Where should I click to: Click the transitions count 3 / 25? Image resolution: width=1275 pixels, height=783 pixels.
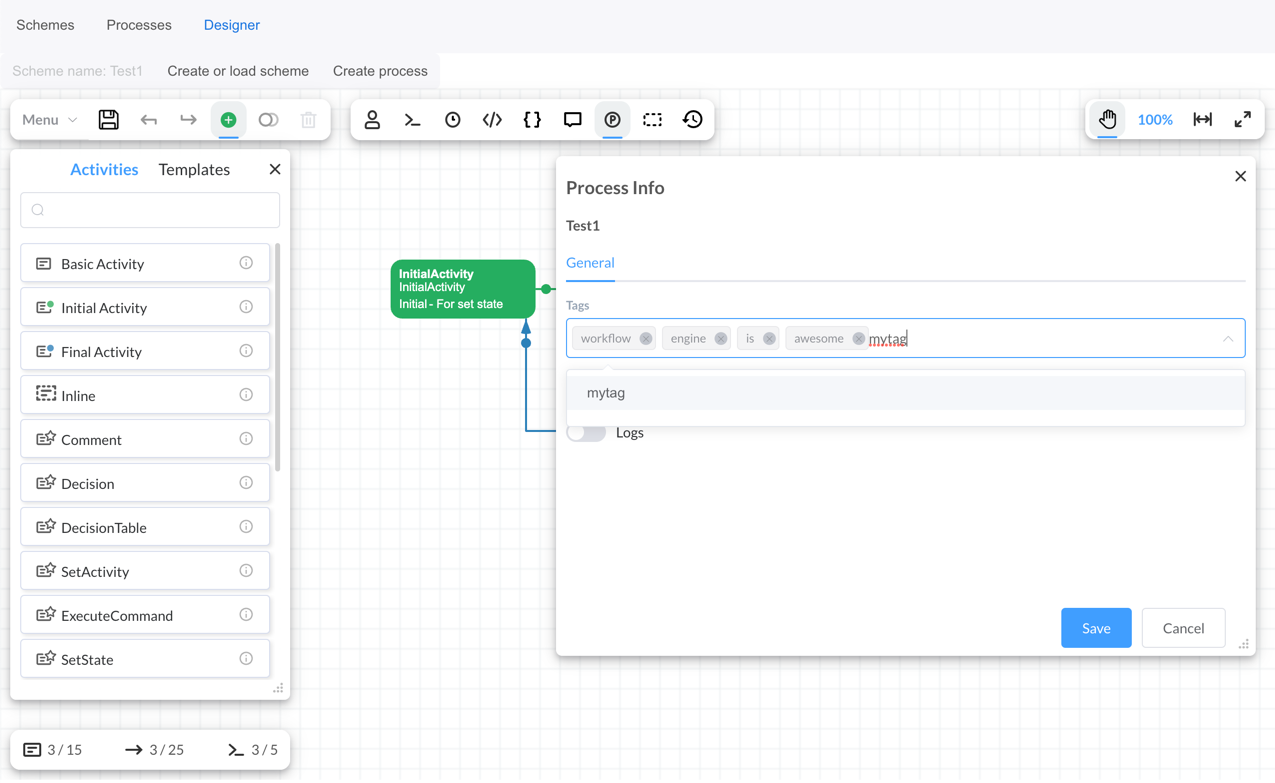point(154,750)
